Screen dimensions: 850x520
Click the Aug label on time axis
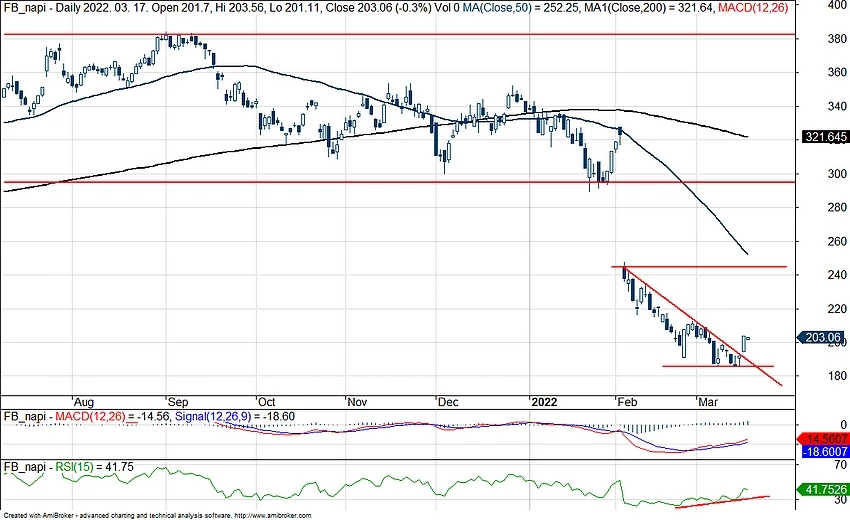[x=83, y=402]
